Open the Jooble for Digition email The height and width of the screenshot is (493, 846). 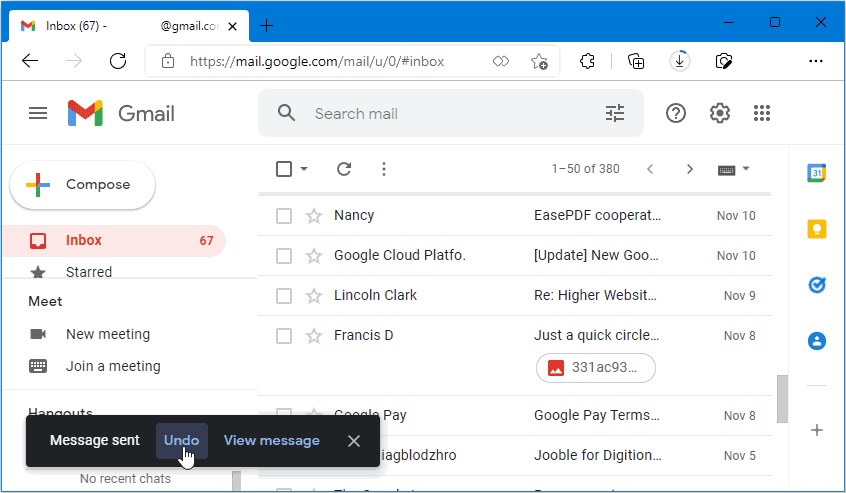tap(597, 455)
